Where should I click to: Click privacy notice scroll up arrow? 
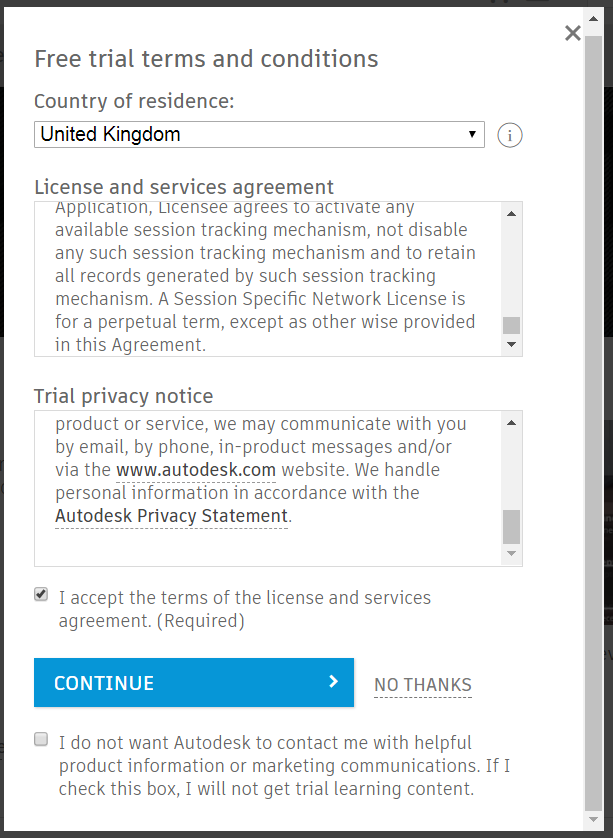tap(511, 423)
